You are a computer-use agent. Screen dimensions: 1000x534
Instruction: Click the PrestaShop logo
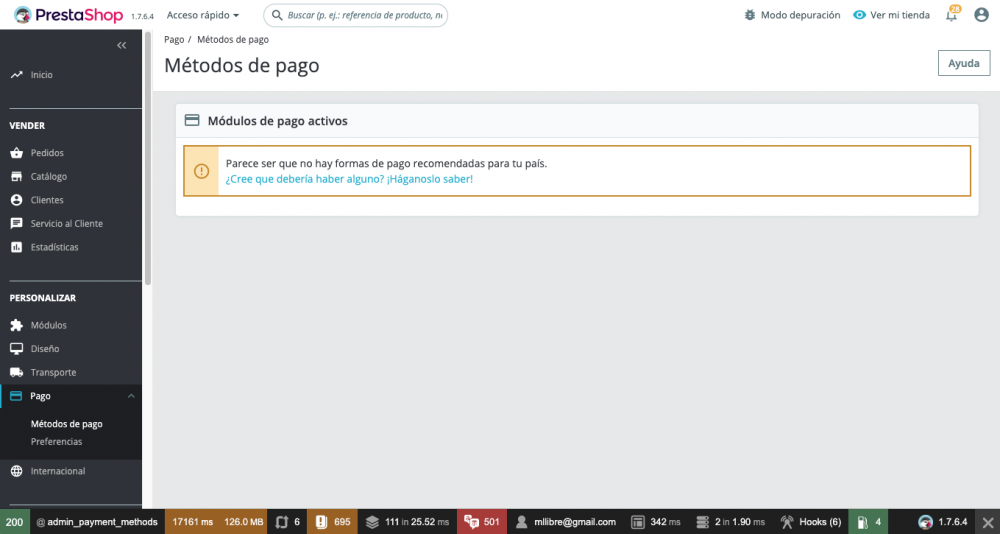coord(68,15)
